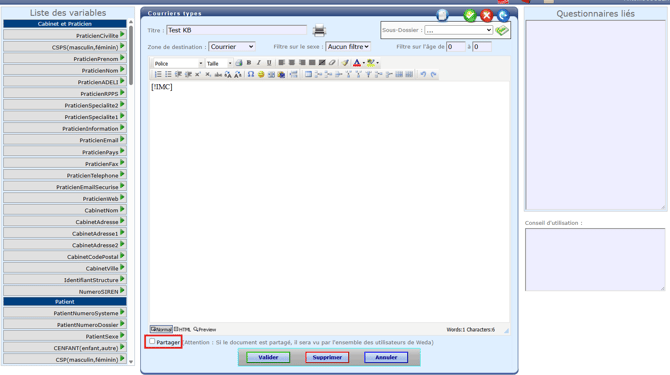Toggle bold formatting in editor toolbar

(249, 63)
